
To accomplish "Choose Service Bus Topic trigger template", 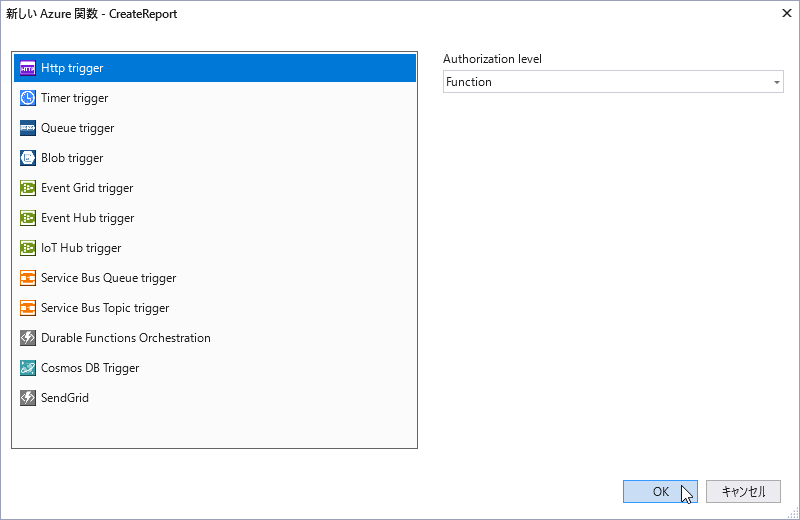I will (215, 308).
